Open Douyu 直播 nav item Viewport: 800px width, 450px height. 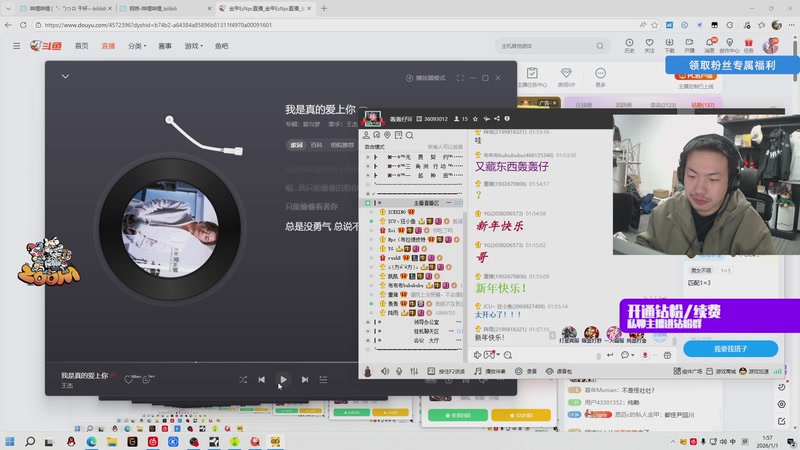click(x=108, y=46)
